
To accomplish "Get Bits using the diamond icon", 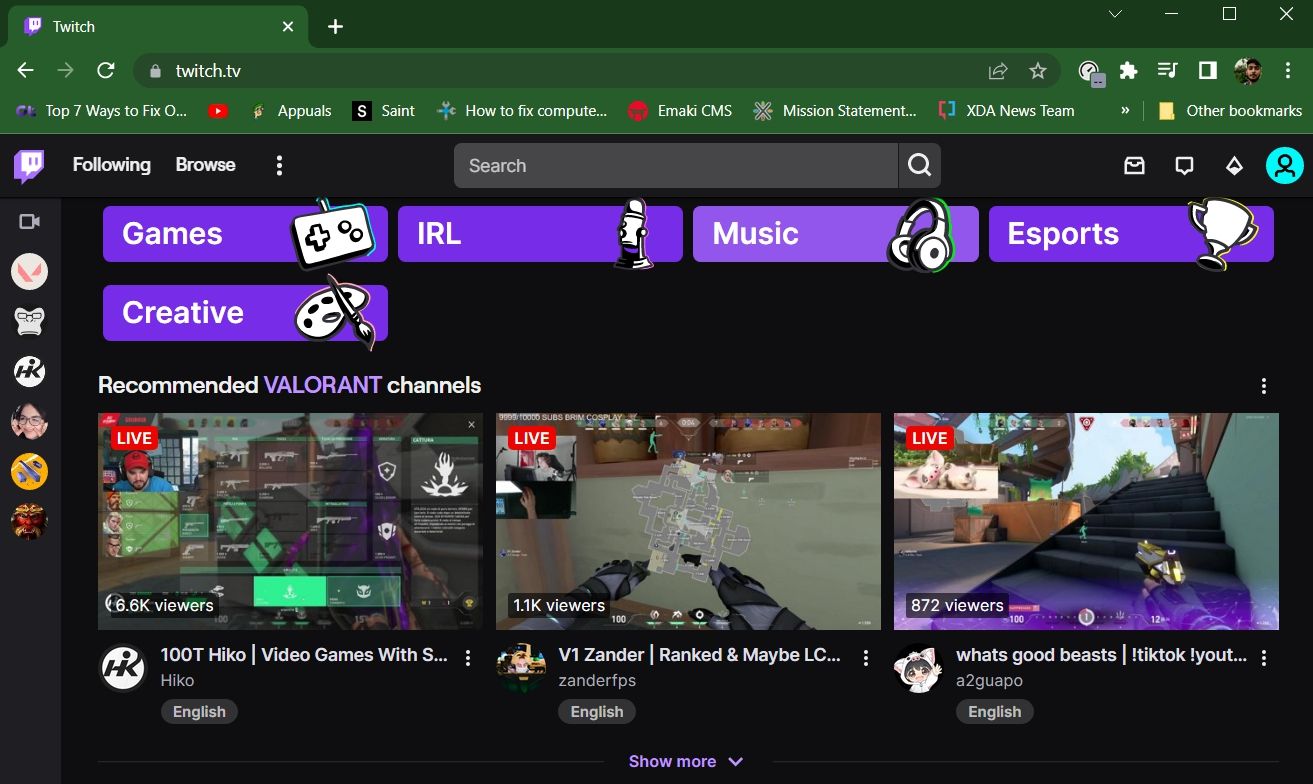I will point(1234,166).
